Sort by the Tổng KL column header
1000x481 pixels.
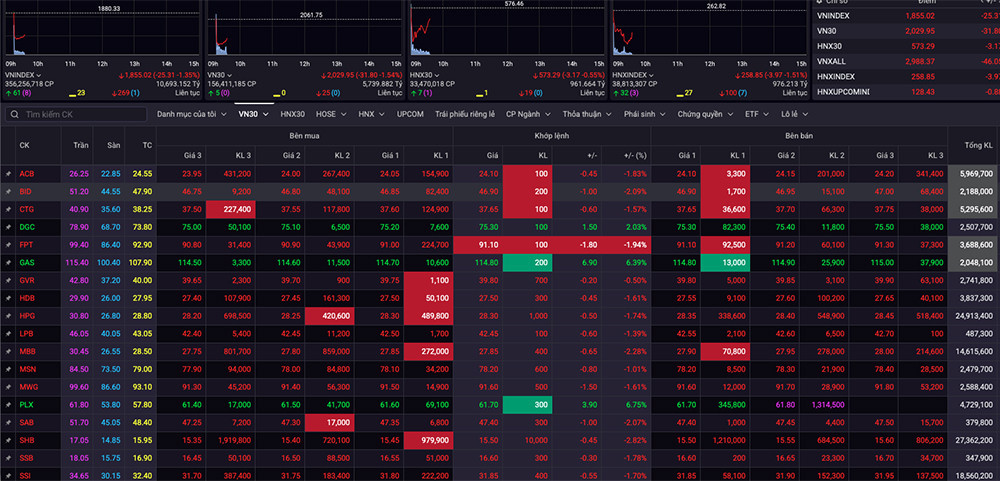click(973, 145)
